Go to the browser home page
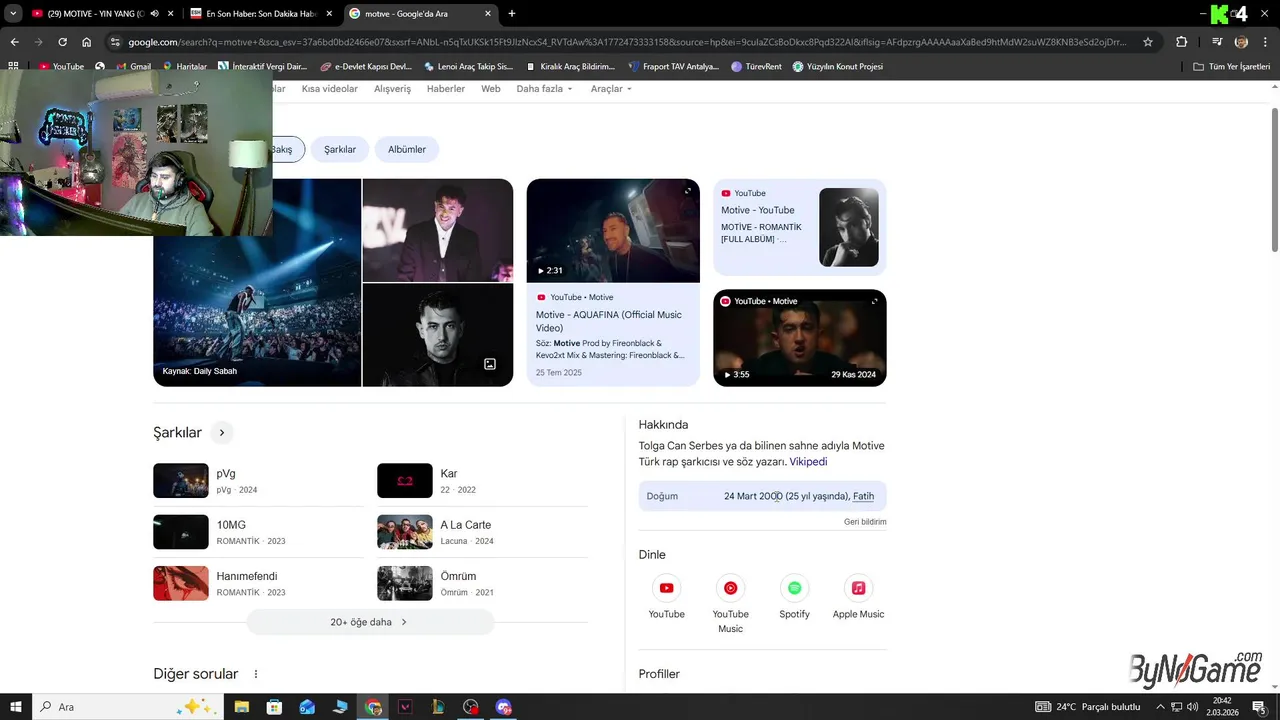Screen dimensions: 1280x720 pos(87,42)
